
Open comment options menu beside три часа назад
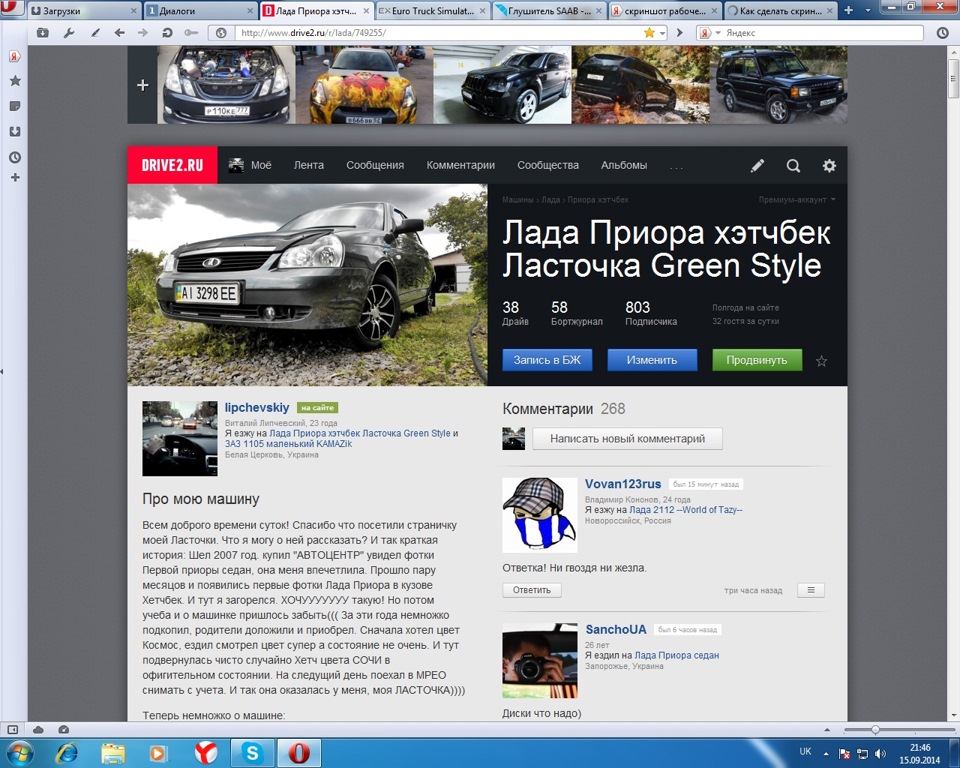[x=811, y=590]
